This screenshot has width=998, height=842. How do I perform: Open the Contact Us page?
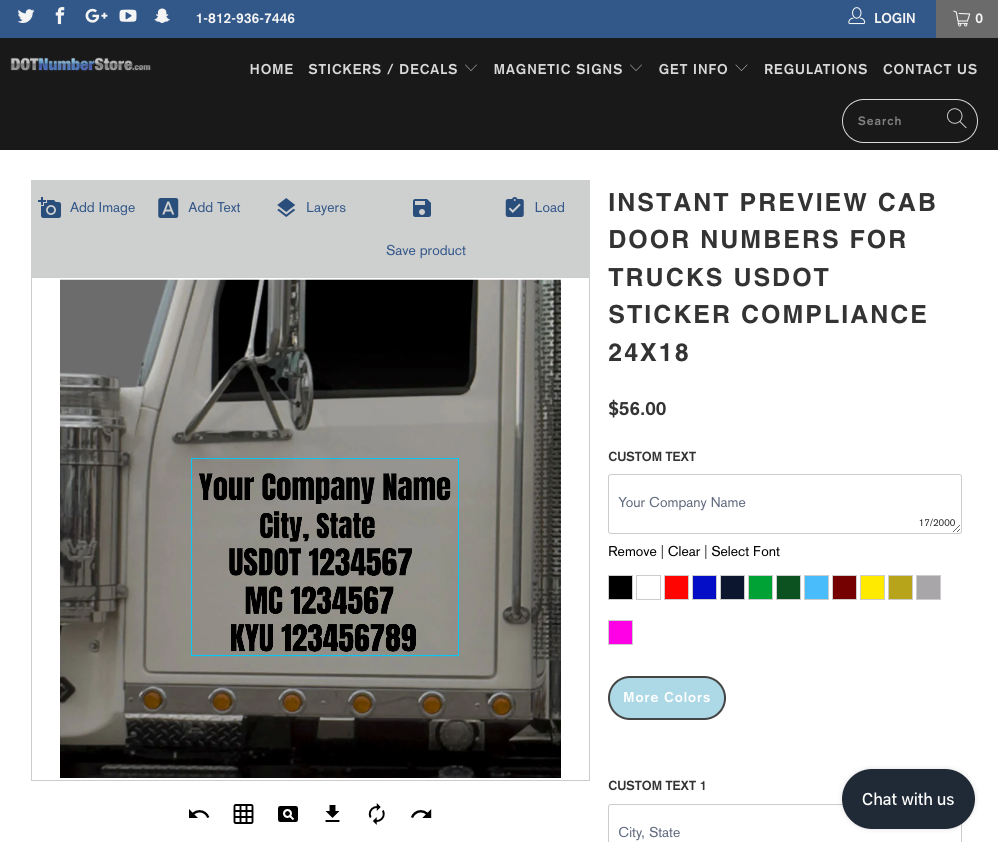coord(929,69)
